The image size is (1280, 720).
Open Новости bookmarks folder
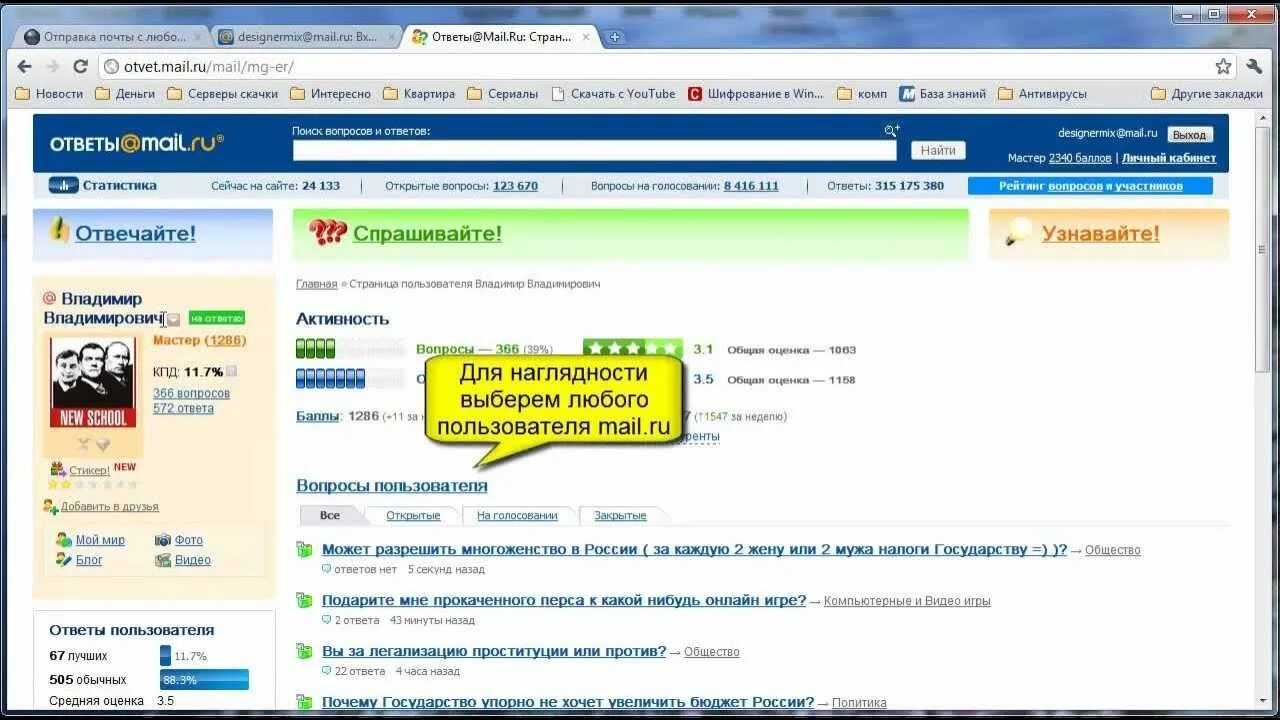tap(49, 94)
